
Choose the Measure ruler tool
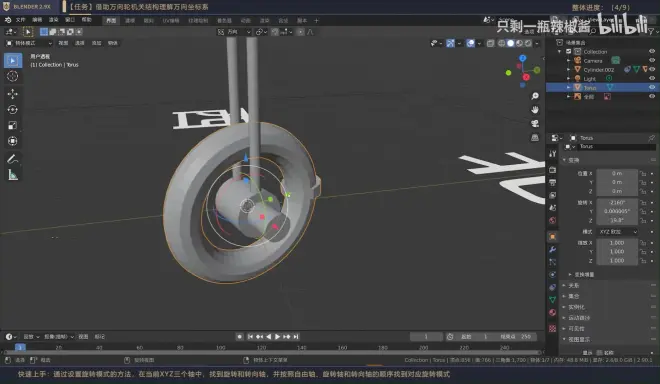pos(13,175)
